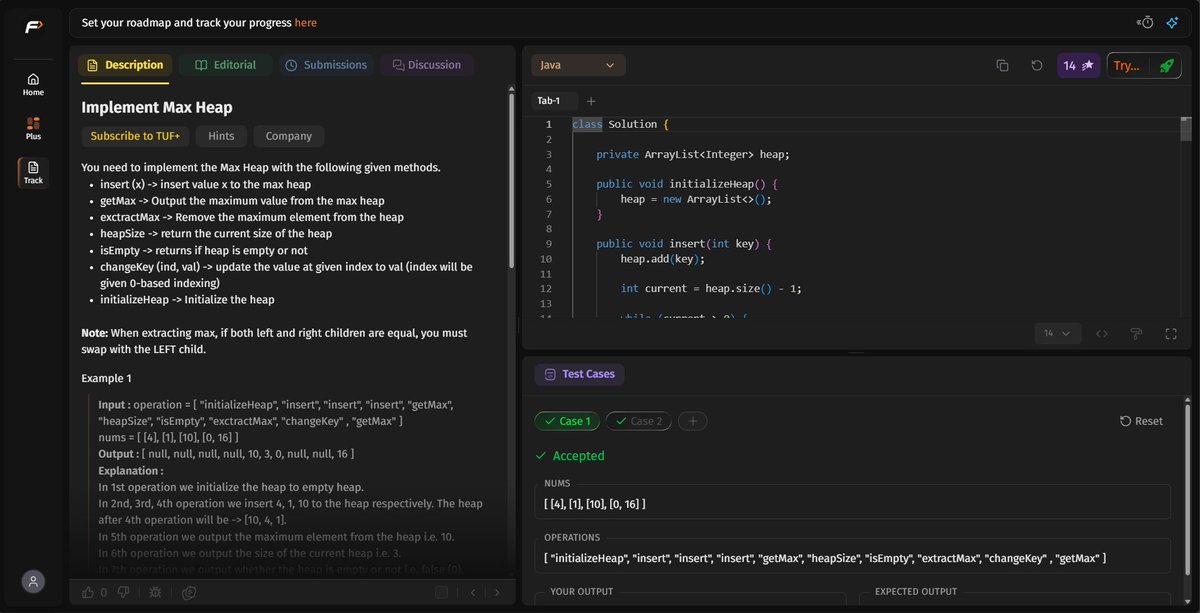1200x613 pixels.
Task: Click the 'Set your roadmap and track' banner text
Action: point(186,22)
